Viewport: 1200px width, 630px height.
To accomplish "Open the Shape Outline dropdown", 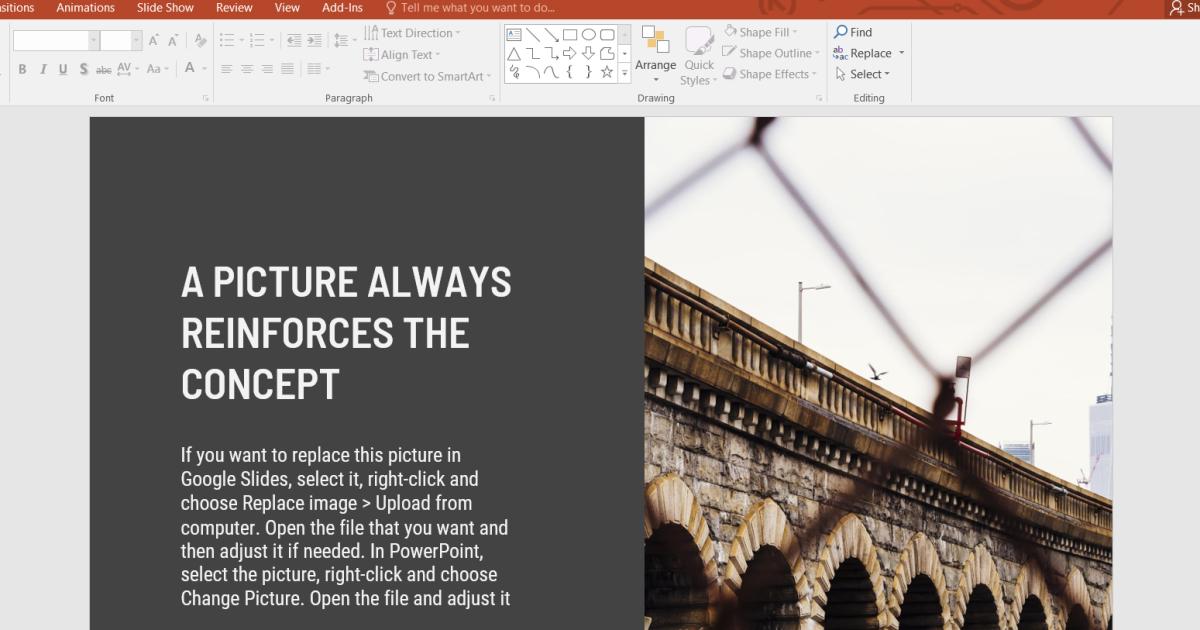I will [770, 53].
